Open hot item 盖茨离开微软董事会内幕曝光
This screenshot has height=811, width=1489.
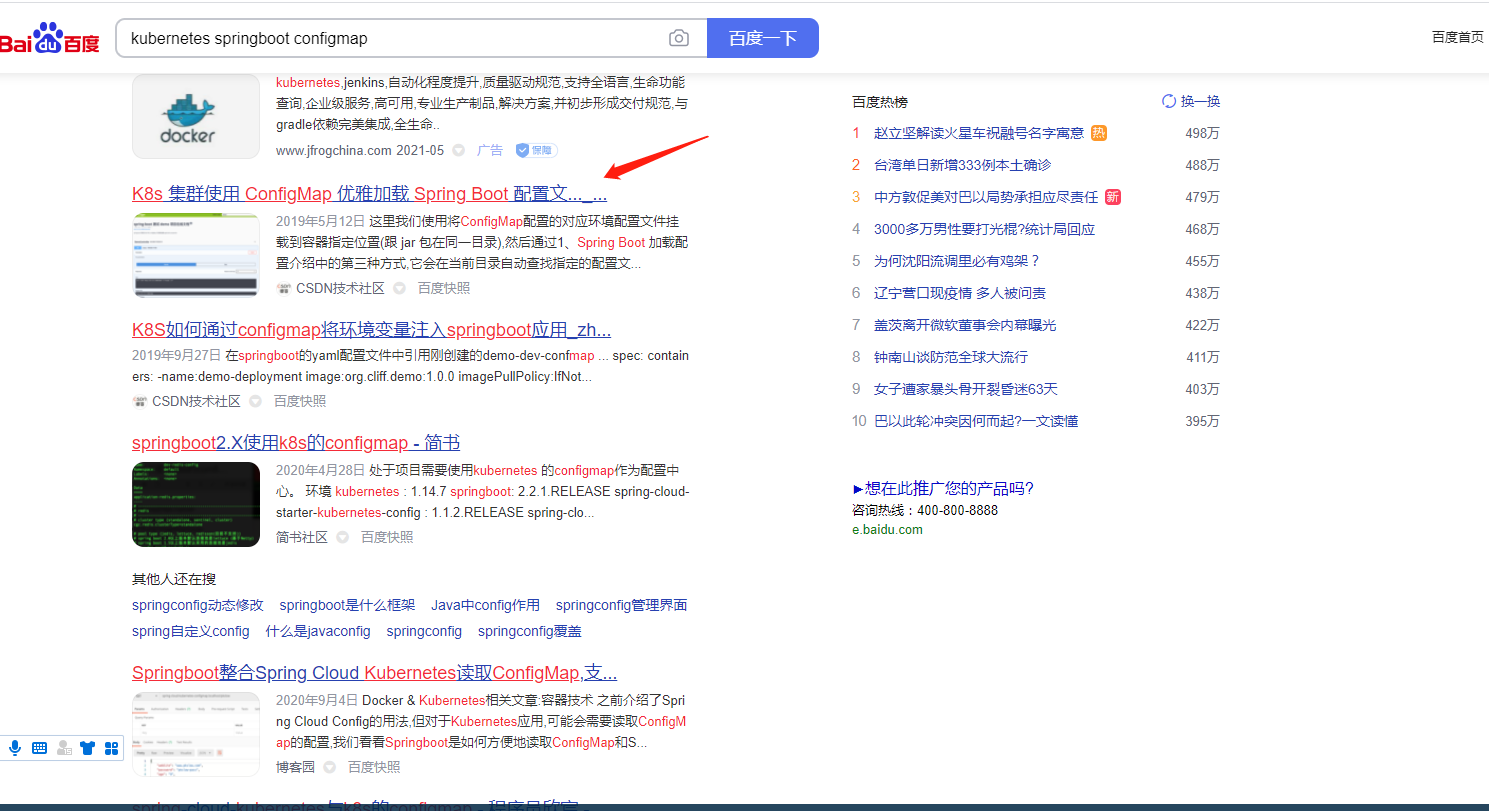point(965,325)
